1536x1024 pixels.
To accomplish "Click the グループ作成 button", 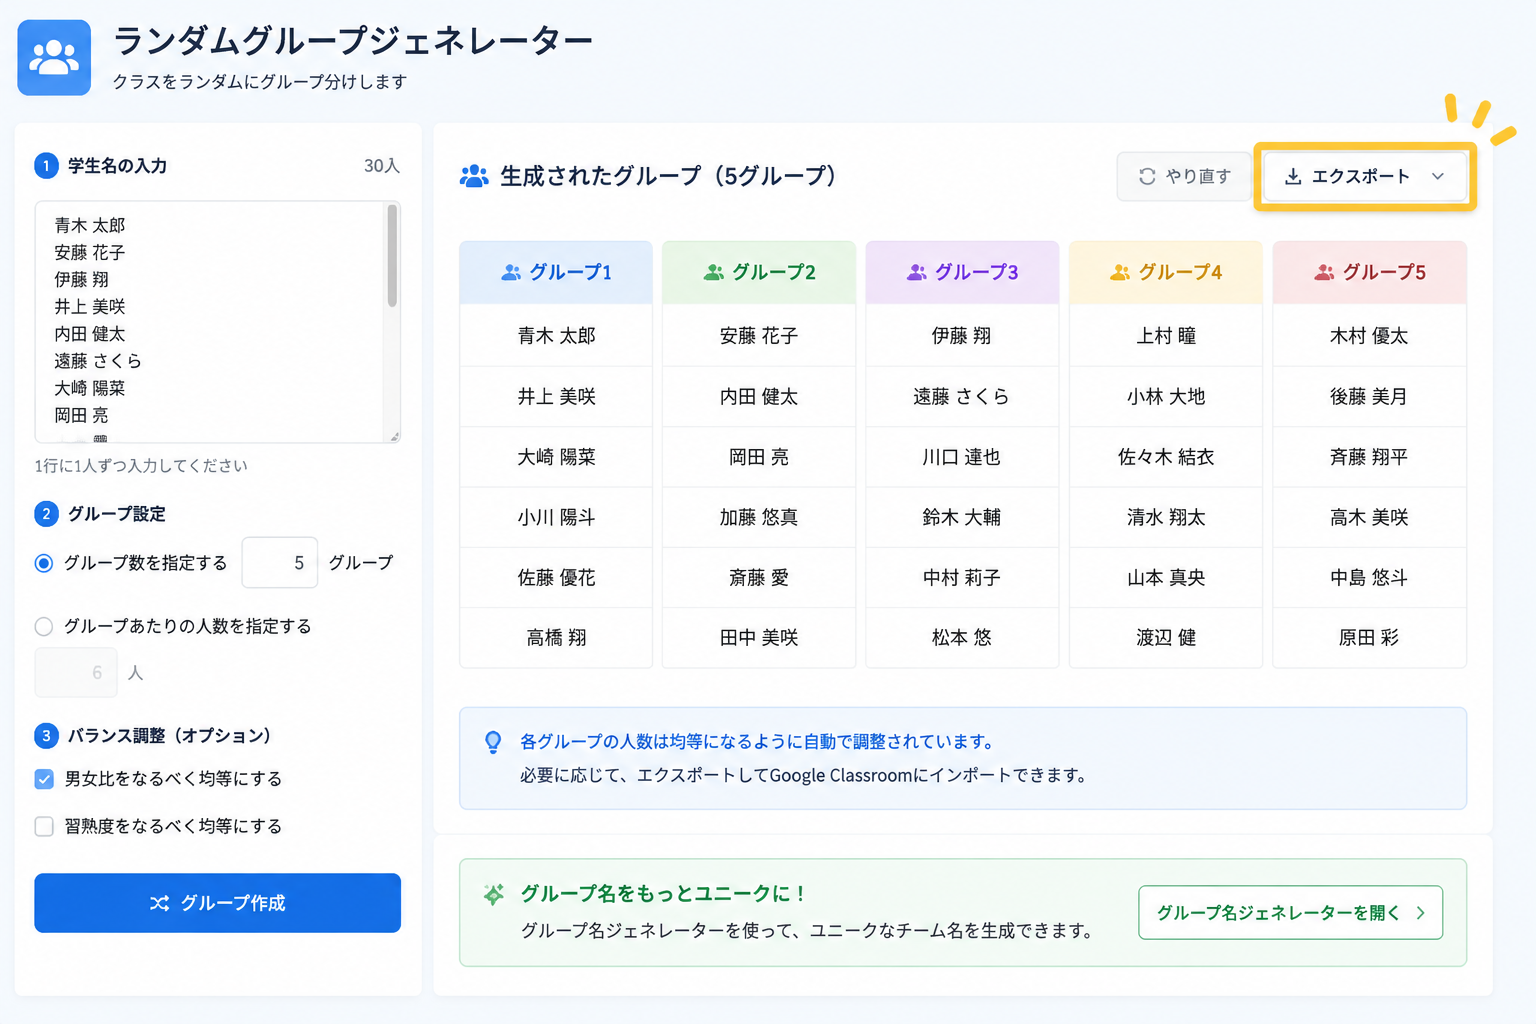I will [218, 903].
